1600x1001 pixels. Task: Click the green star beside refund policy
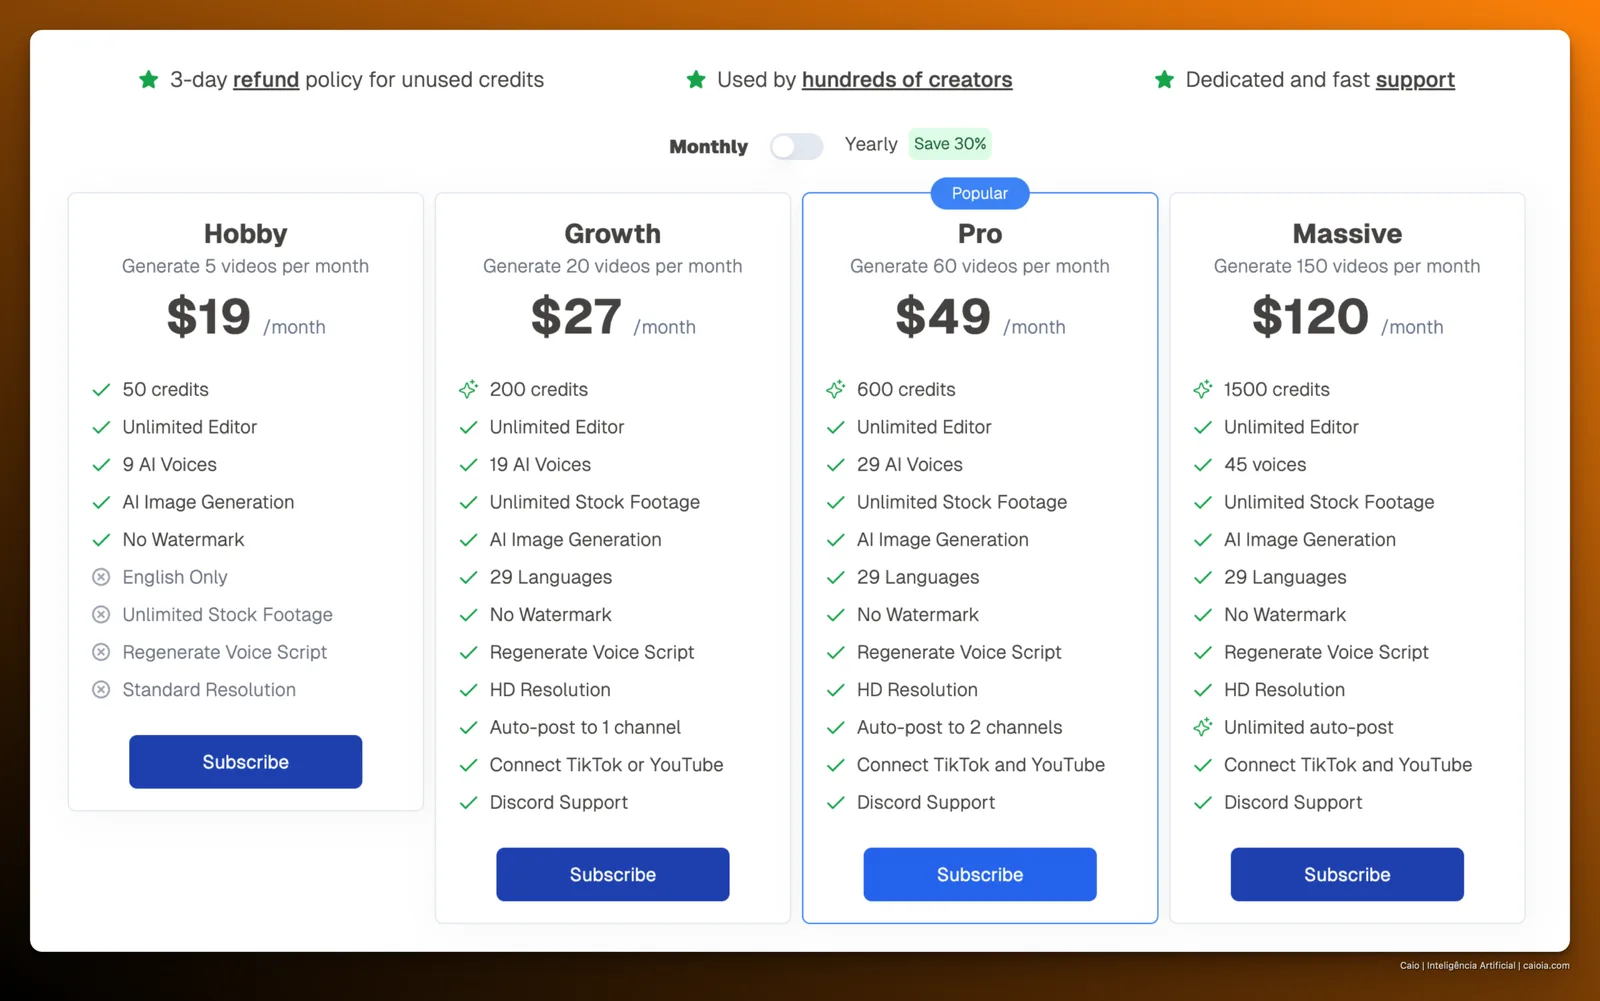pos(149,80)
